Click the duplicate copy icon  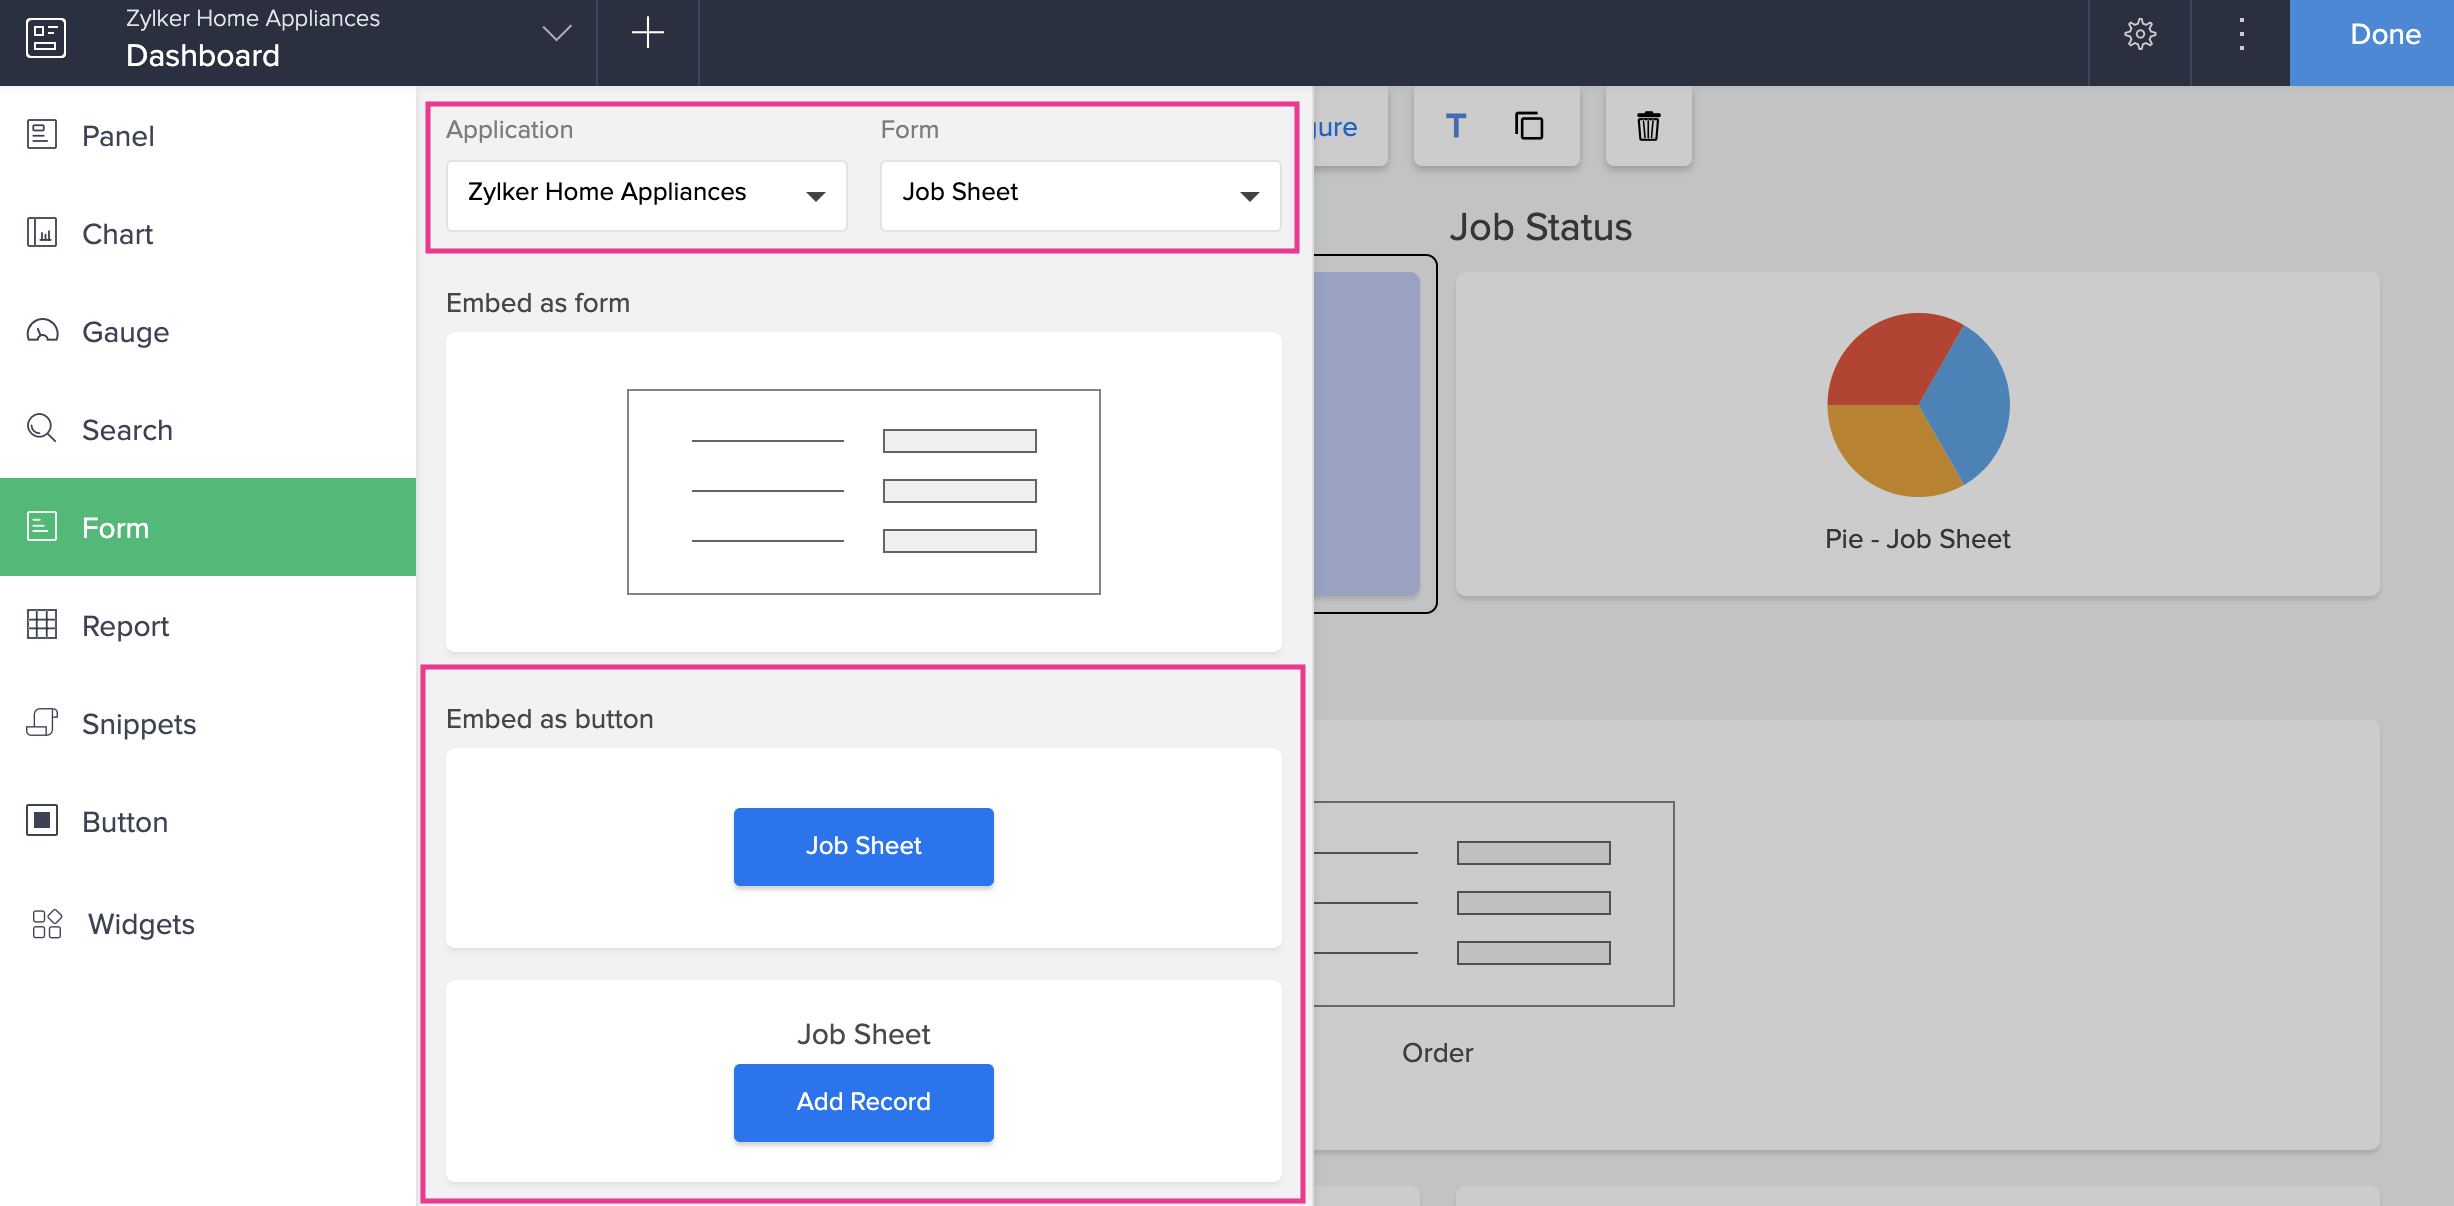click(x=1529, y=126)
